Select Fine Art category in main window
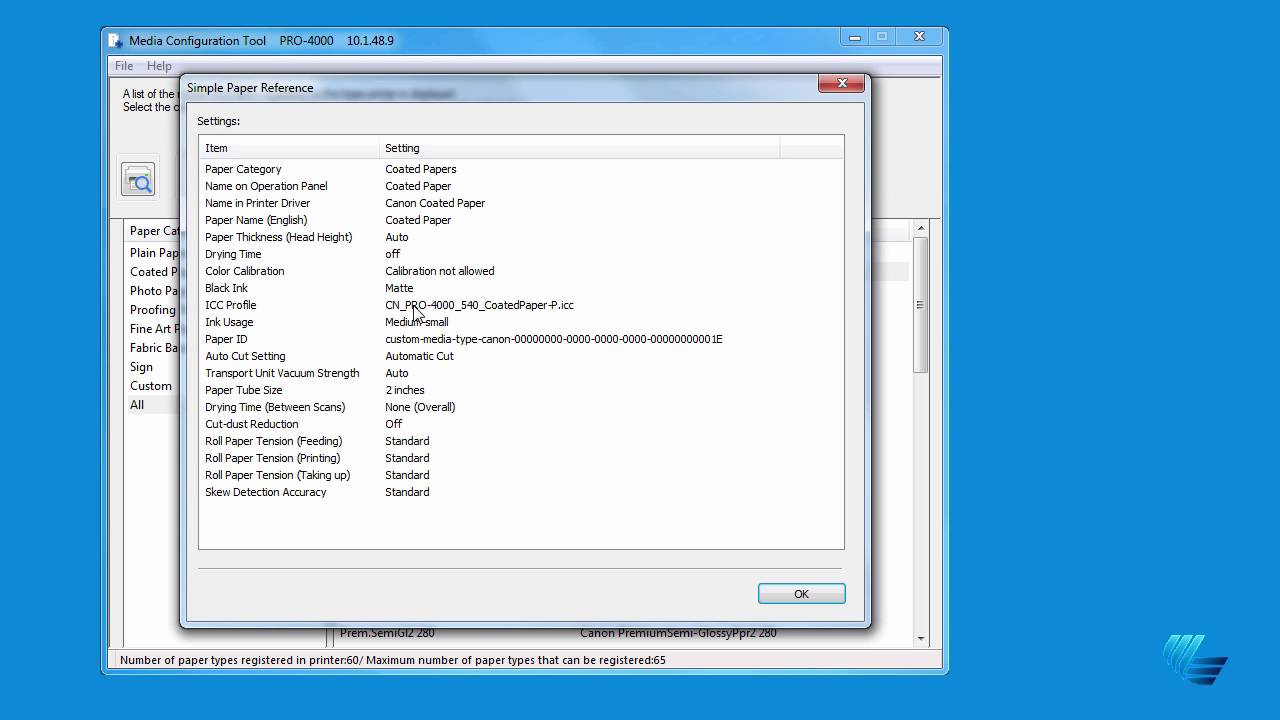1280x720 pixels. tap(154, 329)
